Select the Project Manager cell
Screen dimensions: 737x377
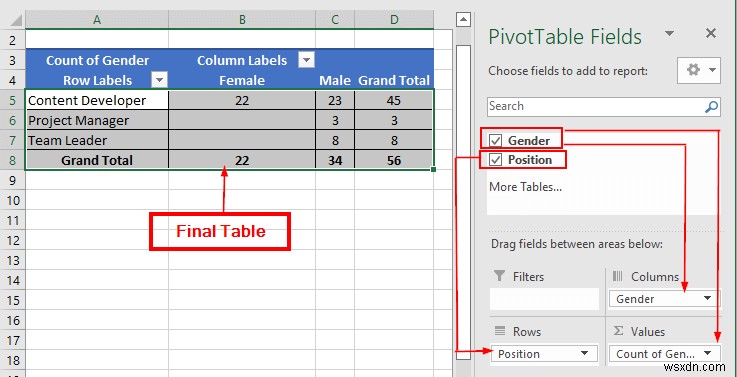click(x=97, y=120)
